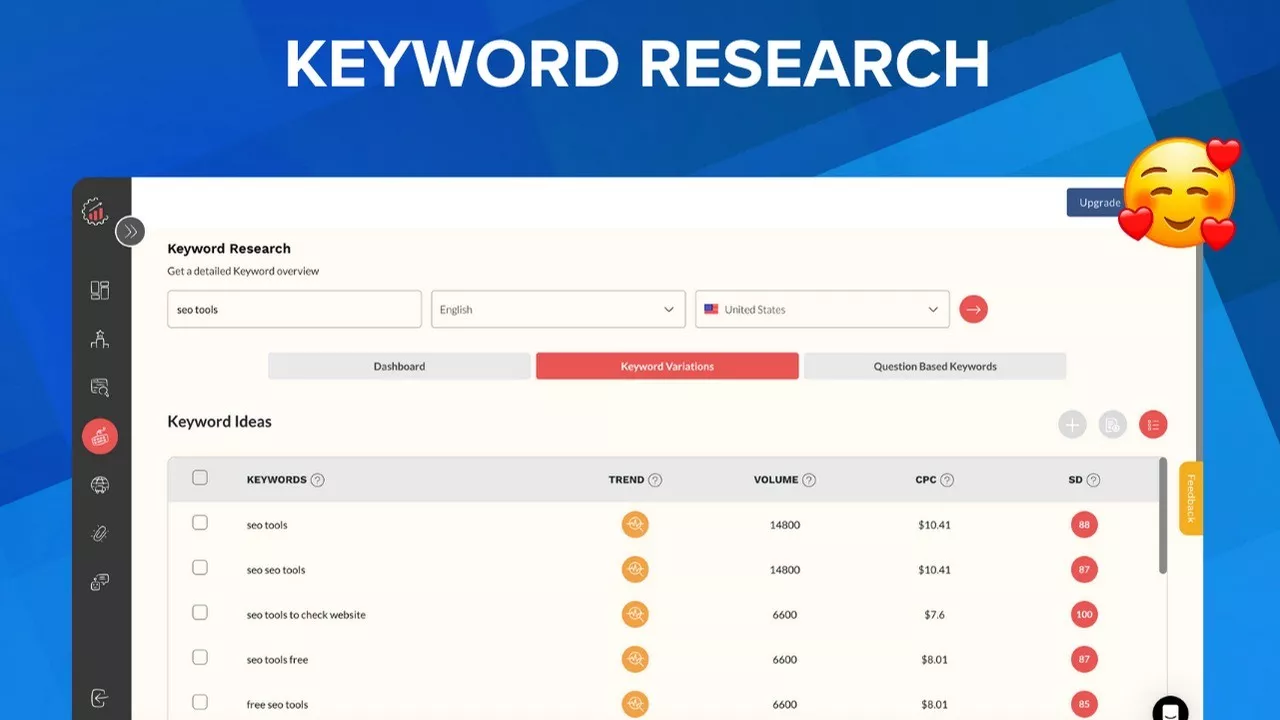This screenshot has width=1280, height=720.
Task: Expand the sidebar with double-chevron icon
Action: [130, 232]
